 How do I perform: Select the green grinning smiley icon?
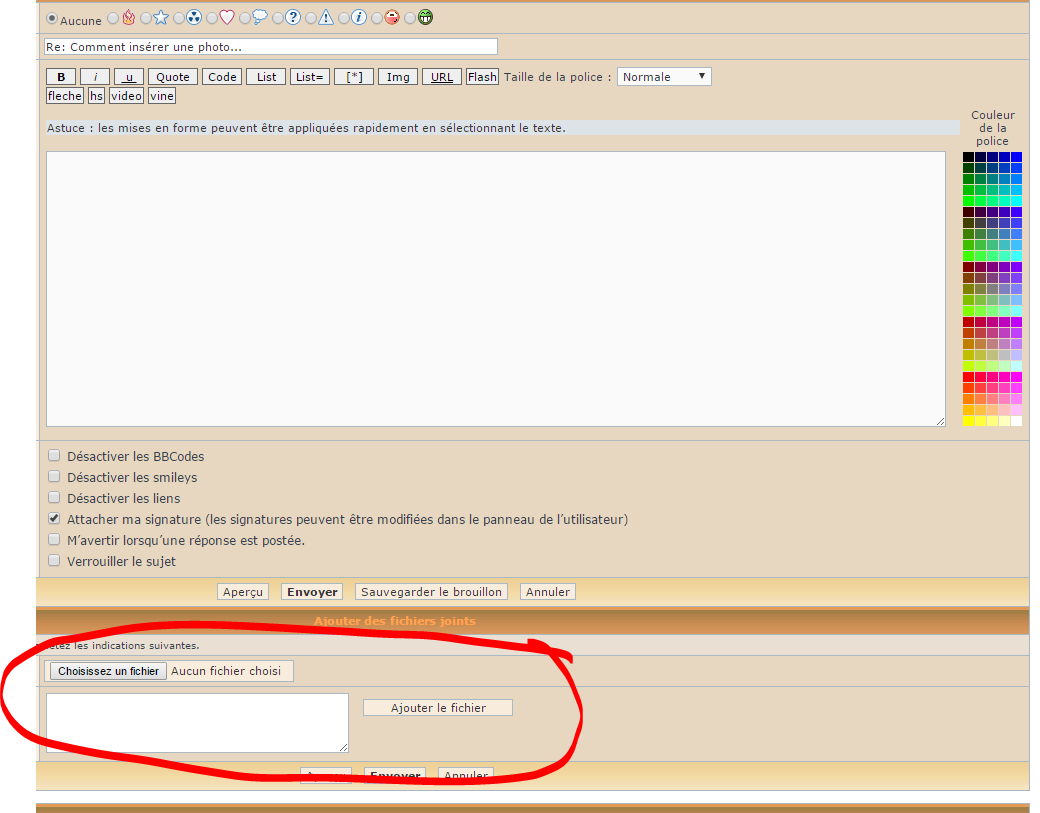click(x=425, y=17)
